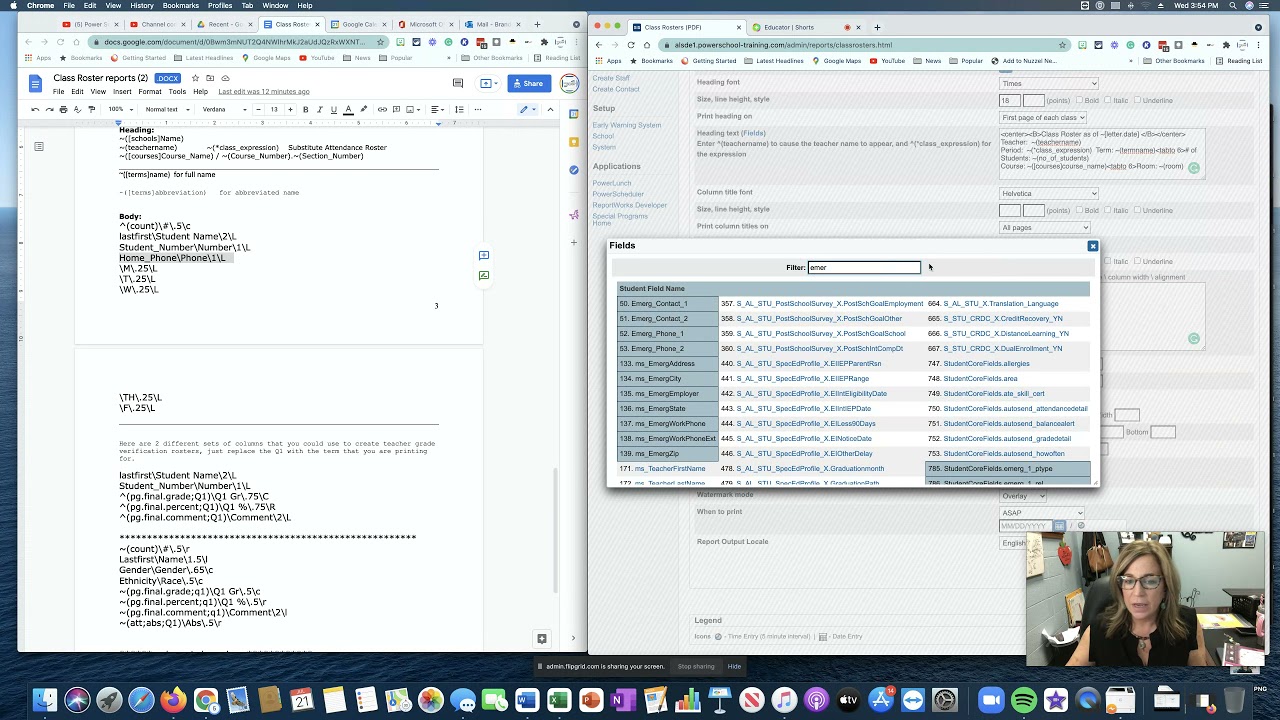This screenshot has width=1280, height=720.
Task: Click the text color A button
Action: click(348, 109)
